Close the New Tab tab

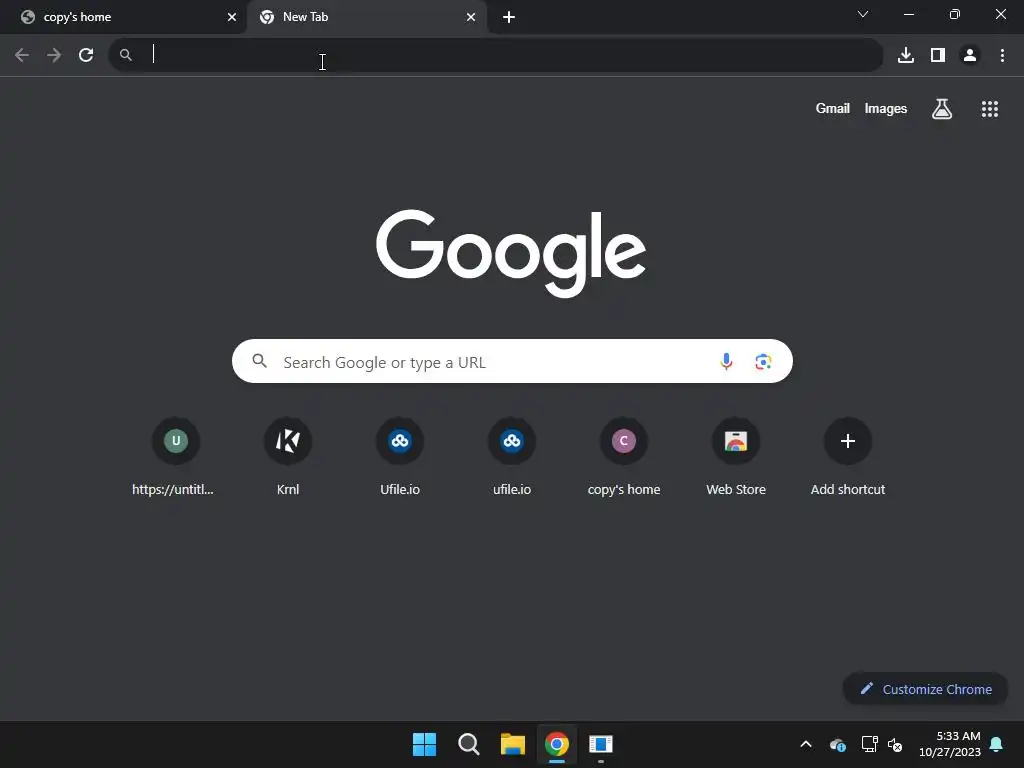(471, 17)
